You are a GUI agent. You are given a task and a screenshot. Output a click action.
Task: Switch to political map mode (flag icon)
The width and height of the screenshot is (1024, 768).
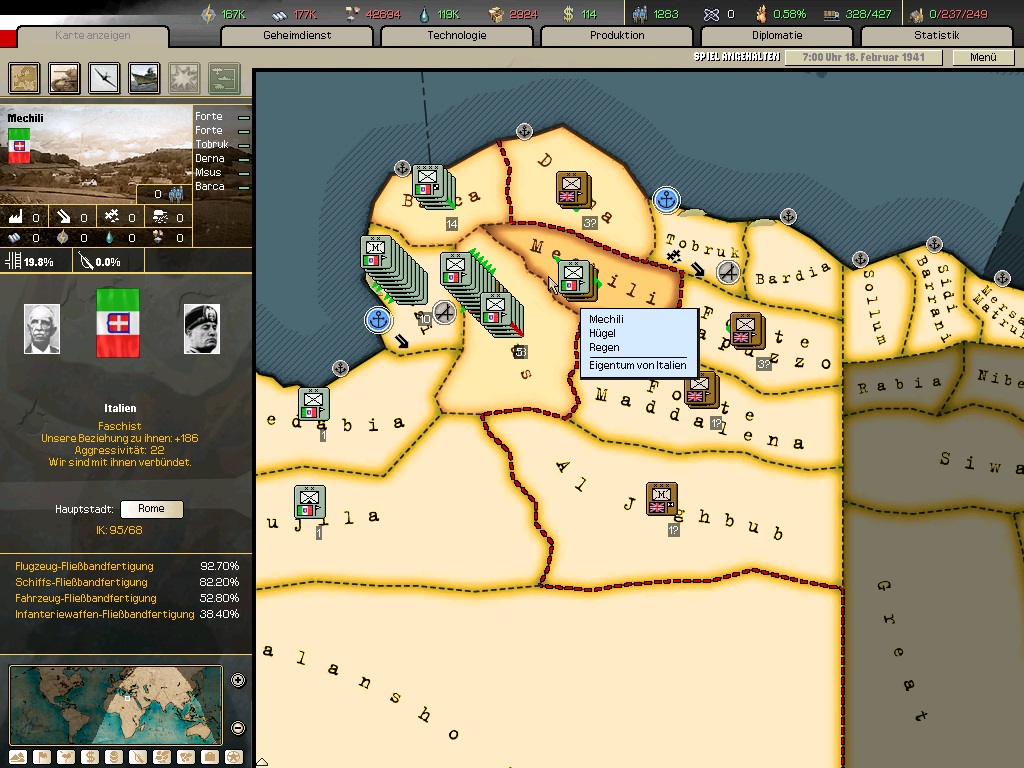[x=42, y=757]
